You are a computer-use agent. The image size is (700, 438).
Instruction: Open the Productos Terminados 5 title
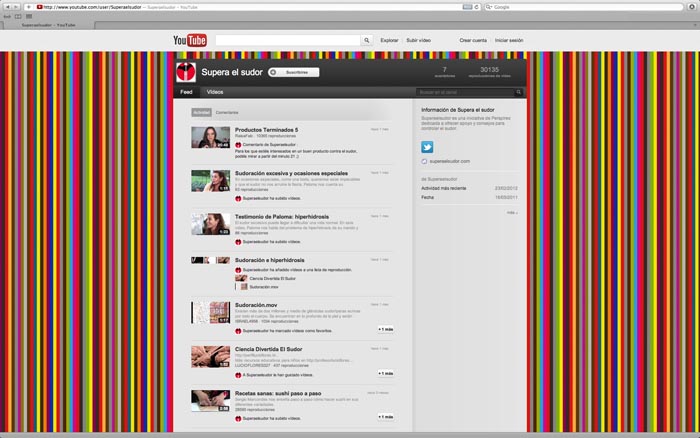pos(267,130)
